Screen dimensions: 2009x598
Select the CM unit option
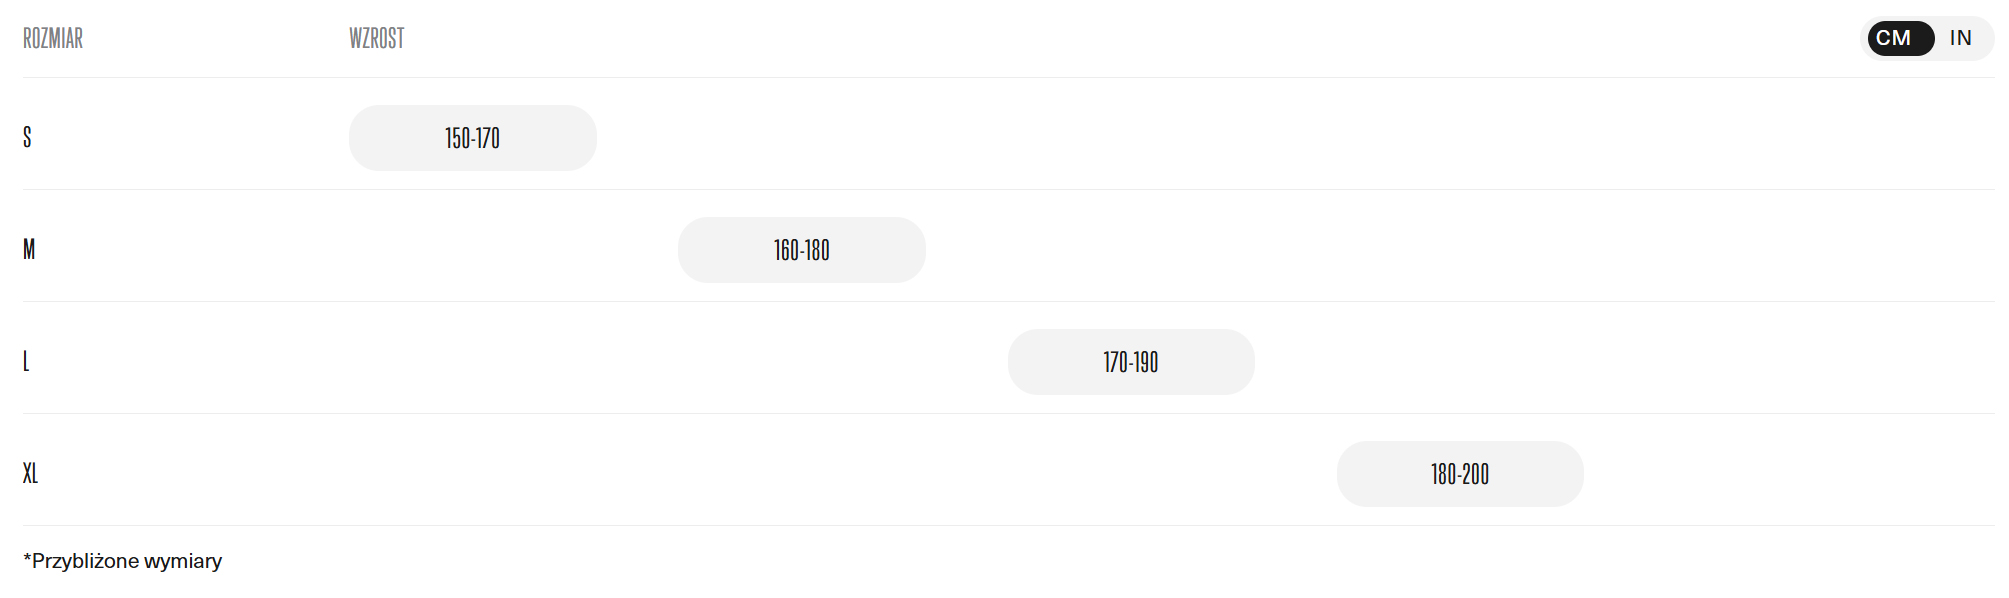[1894, 38]
